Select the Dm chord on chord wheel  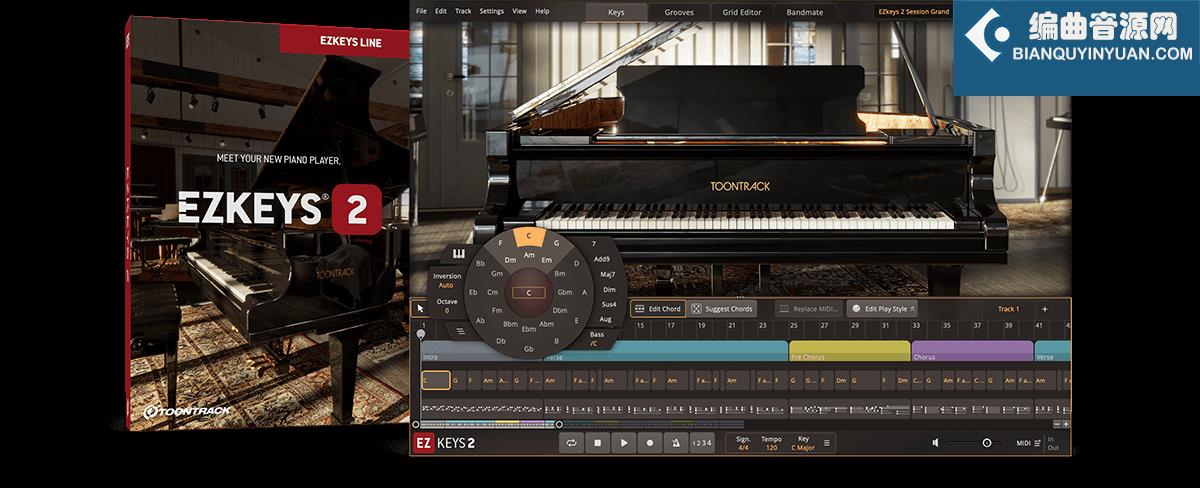[509, 260]
